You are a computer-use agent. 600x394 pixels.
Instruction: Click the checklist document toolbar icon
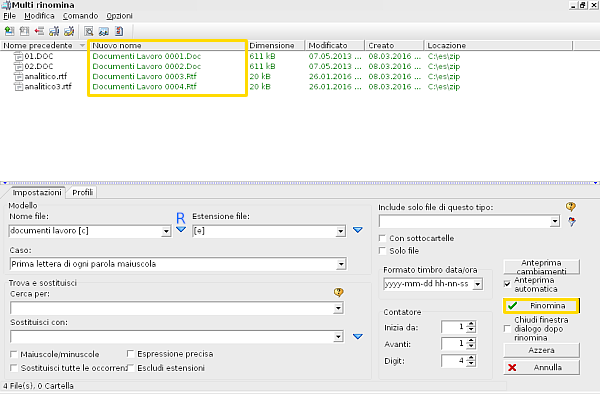(119, 31)
